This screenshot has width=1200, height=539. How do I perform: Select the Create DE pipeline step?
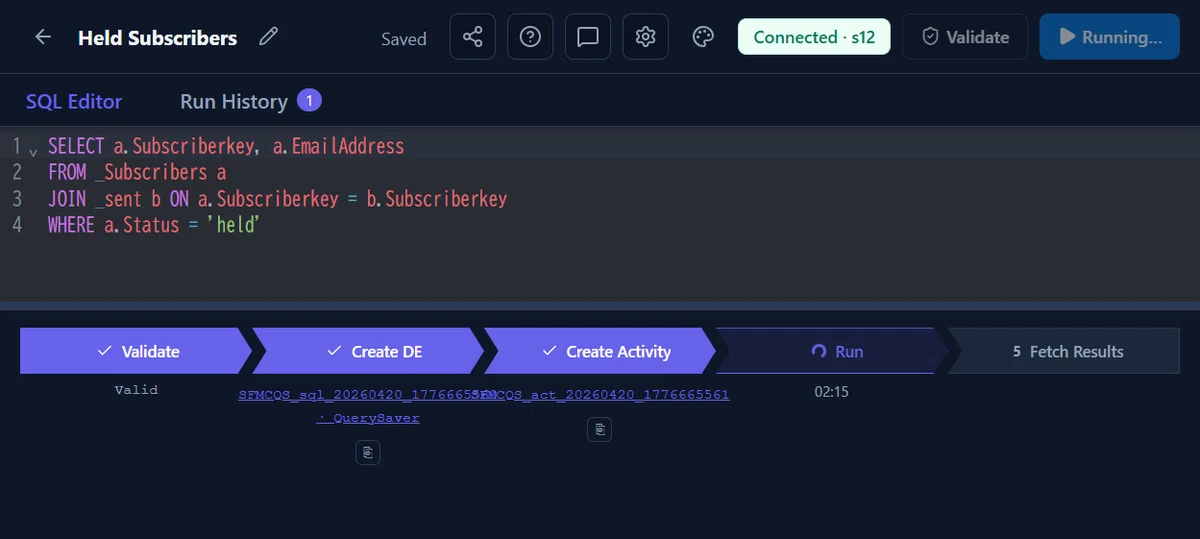click(369, 351)
